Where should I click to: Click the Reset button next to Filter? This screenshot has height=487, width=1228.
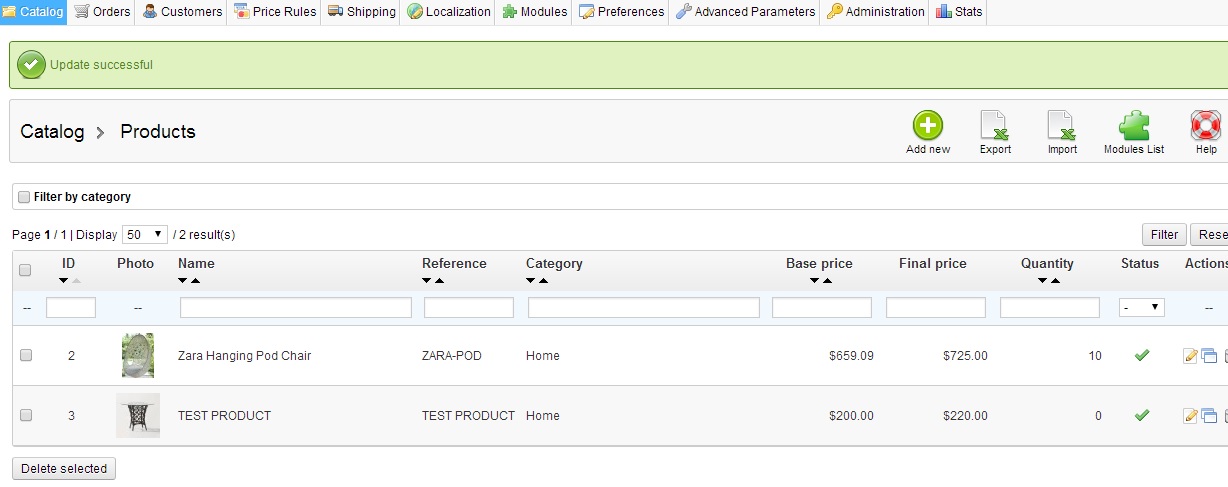(x=1209, y=235)
